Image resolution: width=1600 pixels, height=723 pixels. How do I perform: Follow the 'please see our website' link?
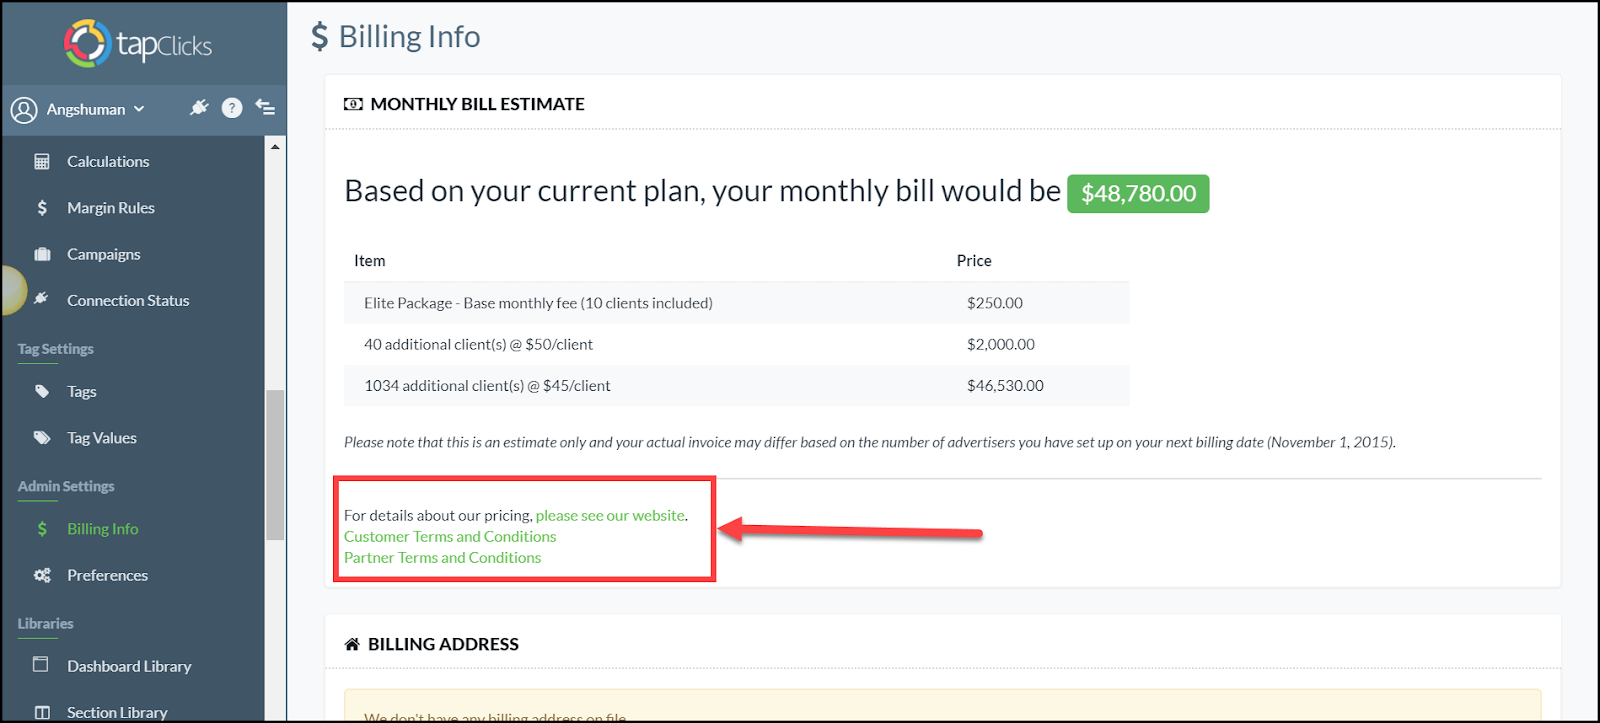point(610,515)
